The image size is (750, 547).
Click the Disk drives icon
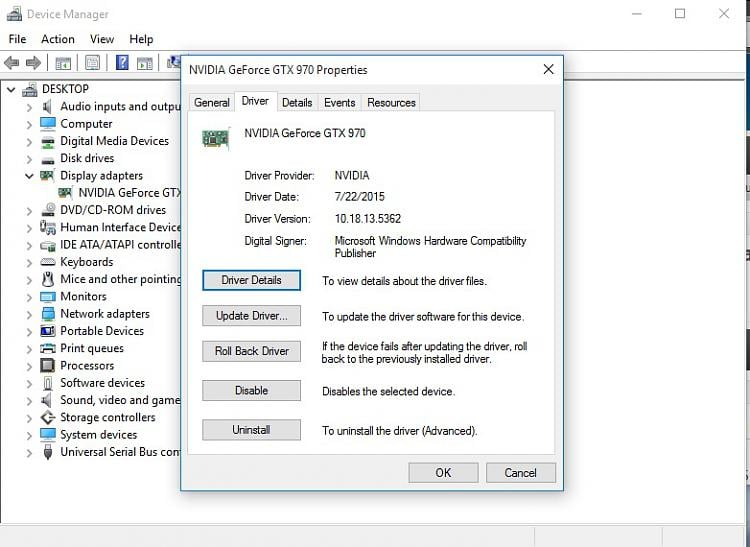[48, 160]
